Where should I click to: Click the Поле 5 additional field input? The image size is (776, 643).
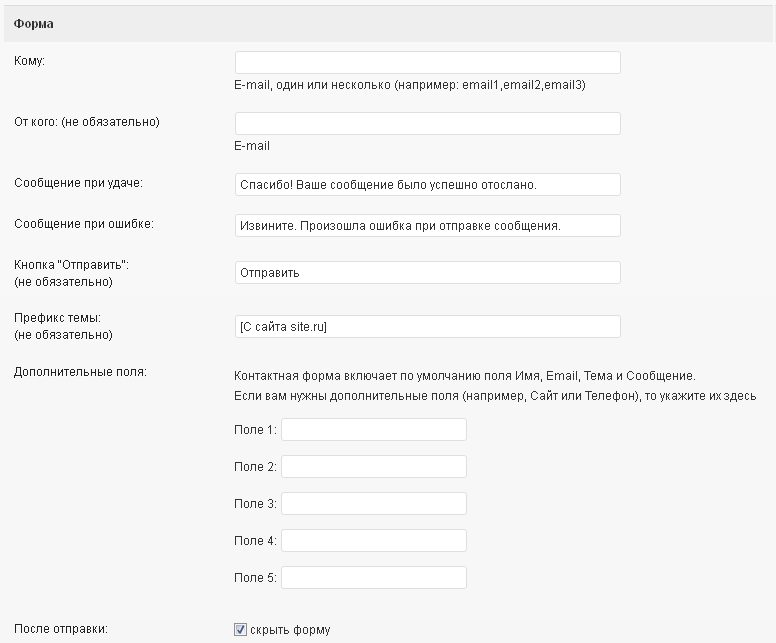tap(374, 578)
